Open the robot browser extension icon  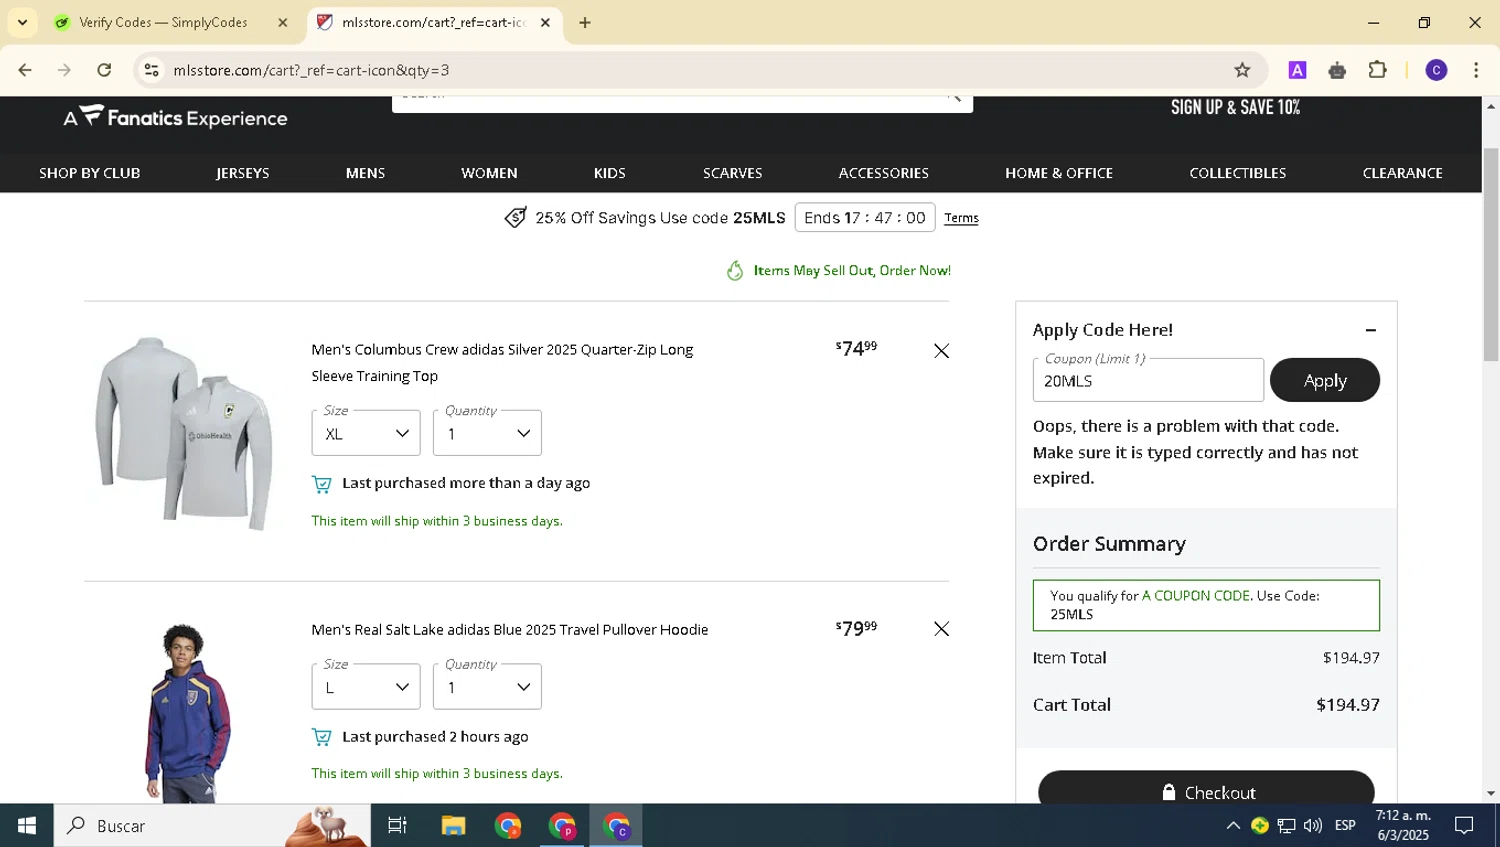[x=1337, y=70]
